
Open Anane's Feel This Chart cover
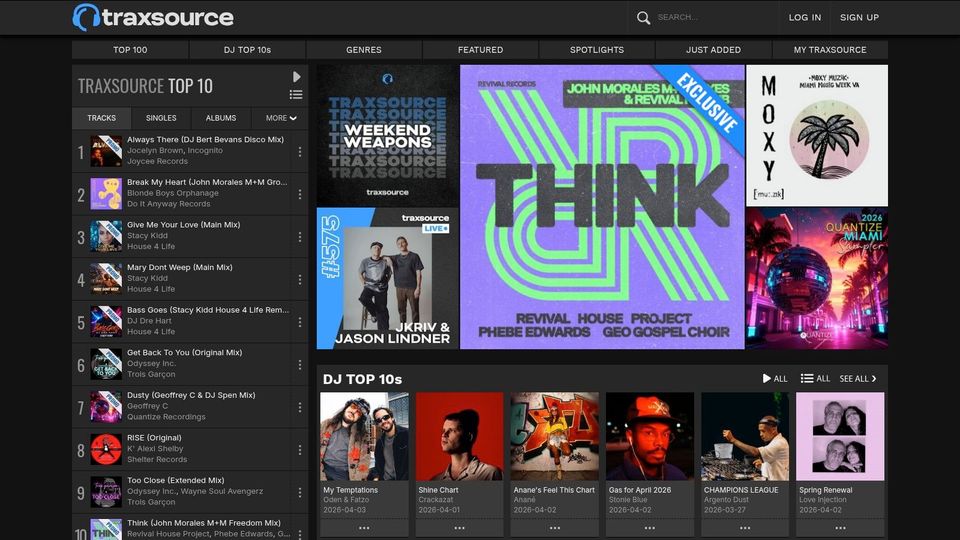point(555,437)
